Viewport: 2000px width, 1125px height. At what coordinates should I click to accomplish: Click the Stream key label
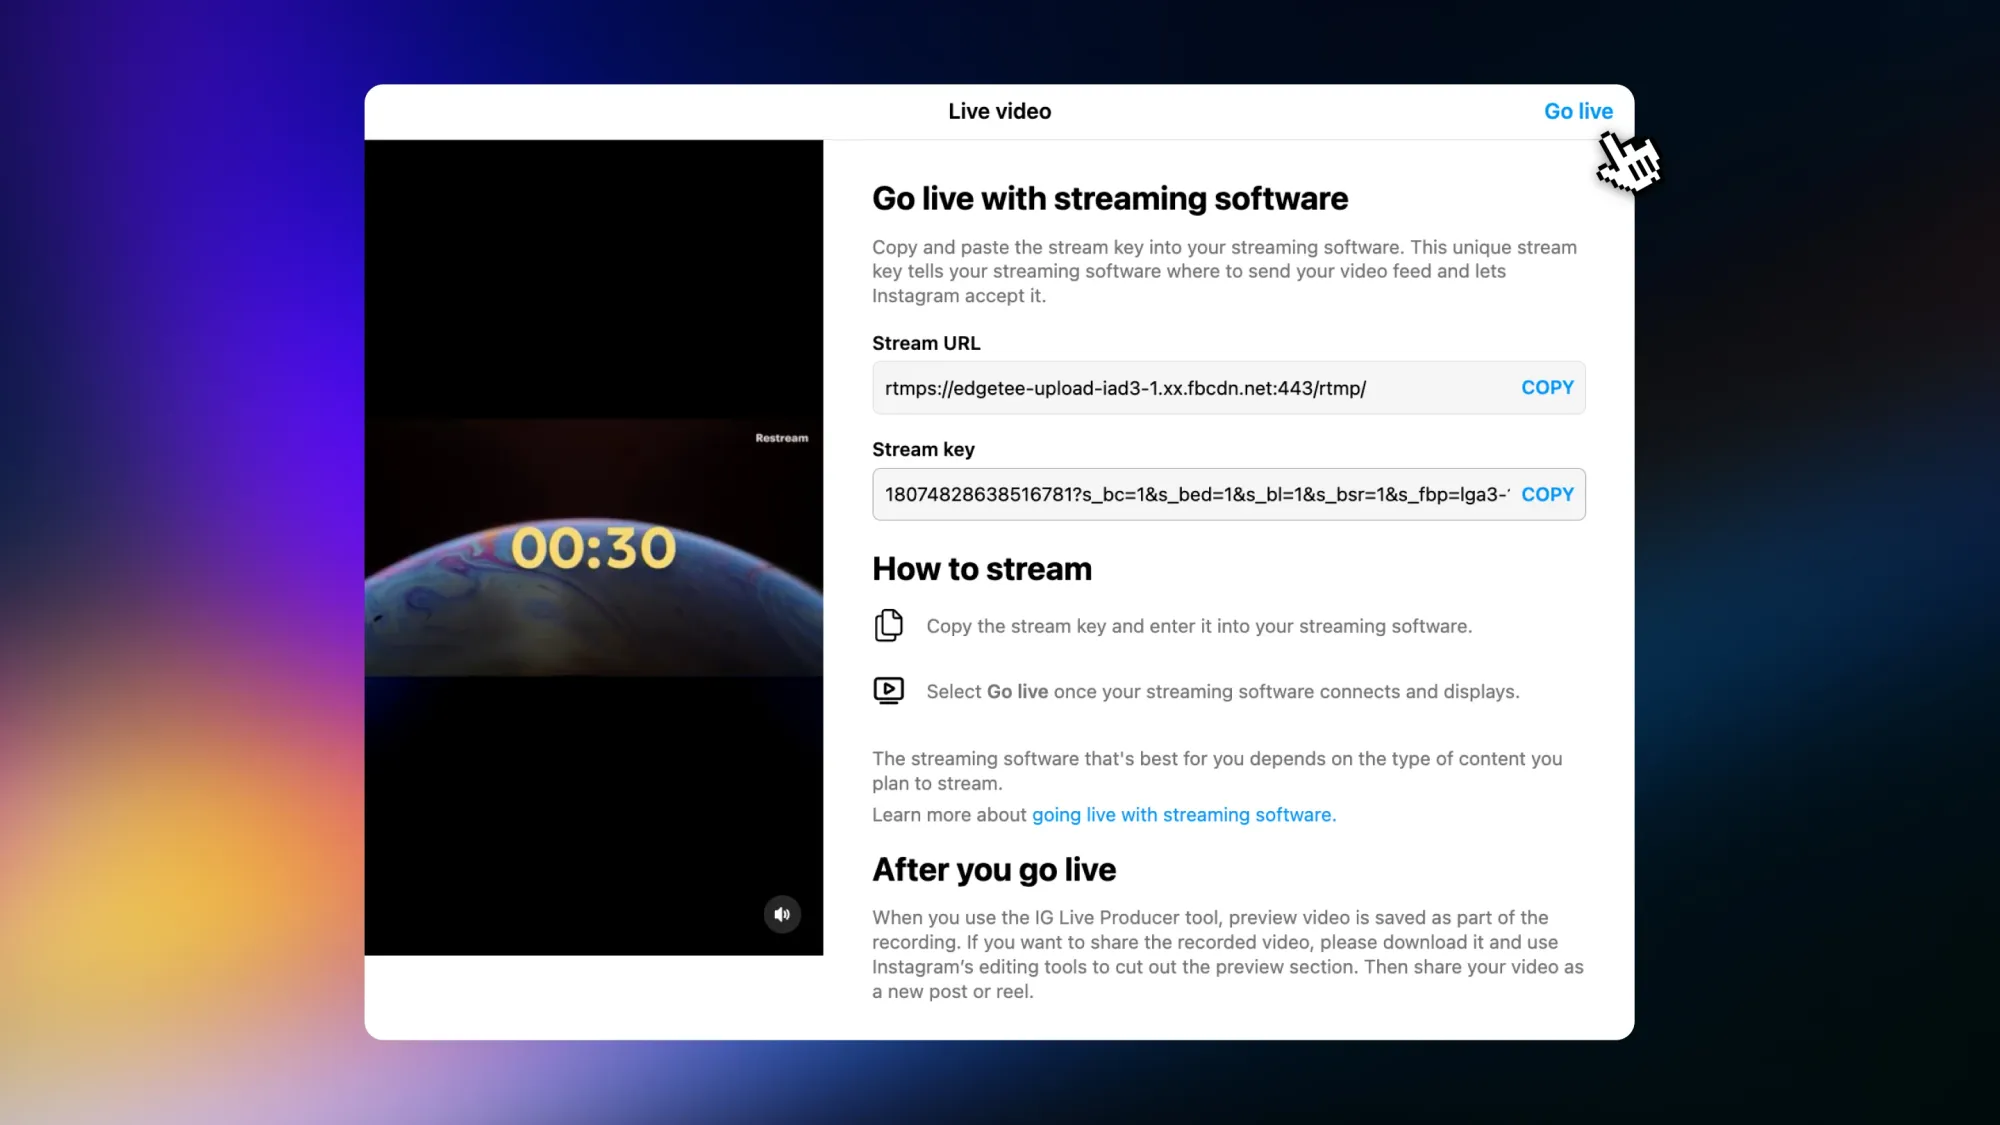pyautogui.click(x=922, y=450)
